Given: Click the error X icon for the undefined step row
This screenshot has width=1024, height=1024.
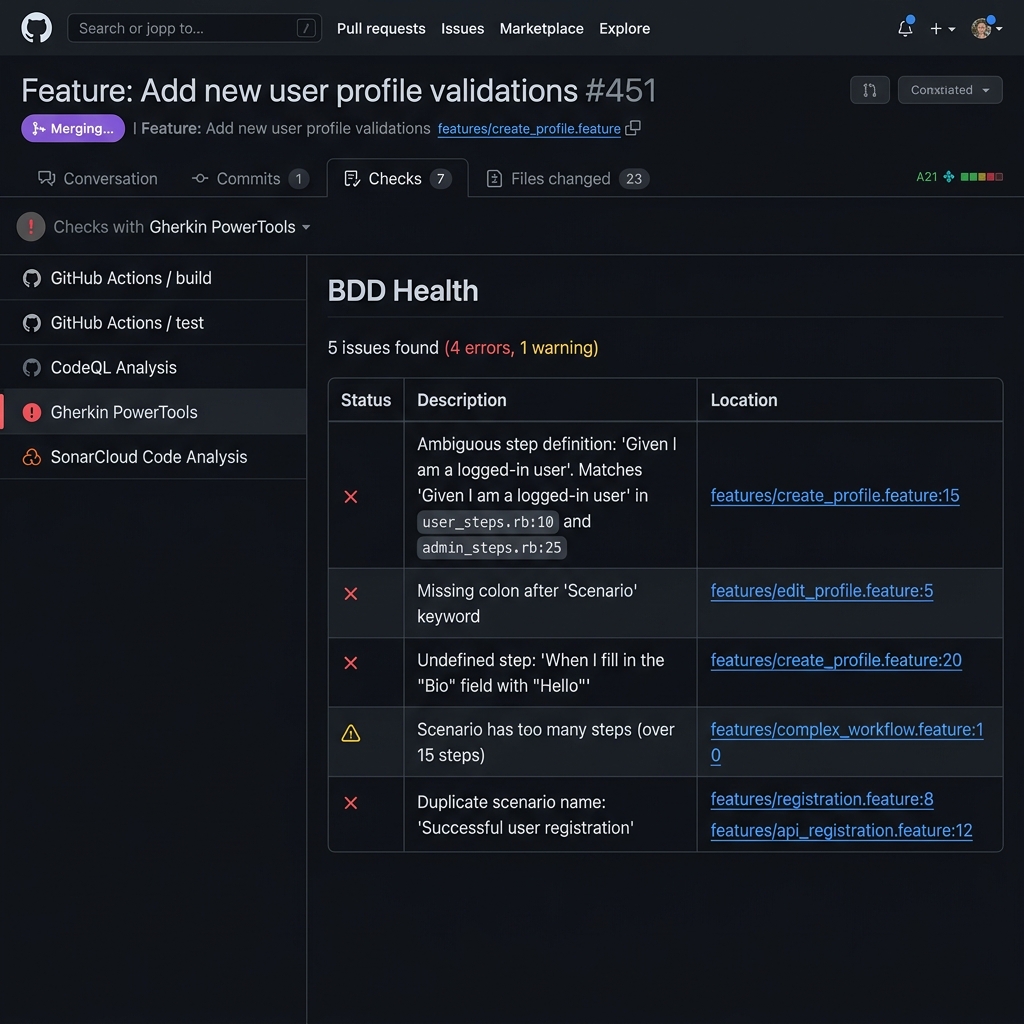Looking at the screenshot, I should pyautogui.click(x=351, y=663).
